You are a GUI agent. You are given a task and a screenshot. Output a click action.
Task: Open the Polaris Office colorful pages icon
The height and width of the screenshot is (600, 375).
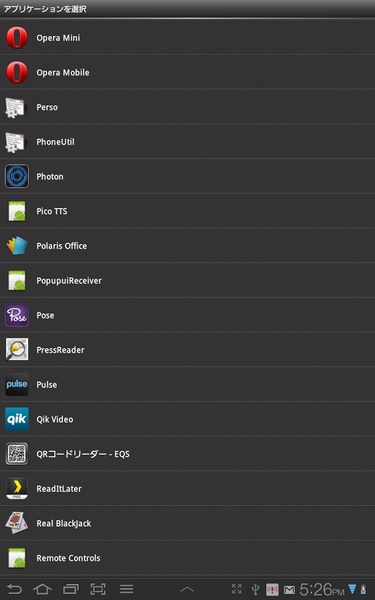click(x=17, y=246)
